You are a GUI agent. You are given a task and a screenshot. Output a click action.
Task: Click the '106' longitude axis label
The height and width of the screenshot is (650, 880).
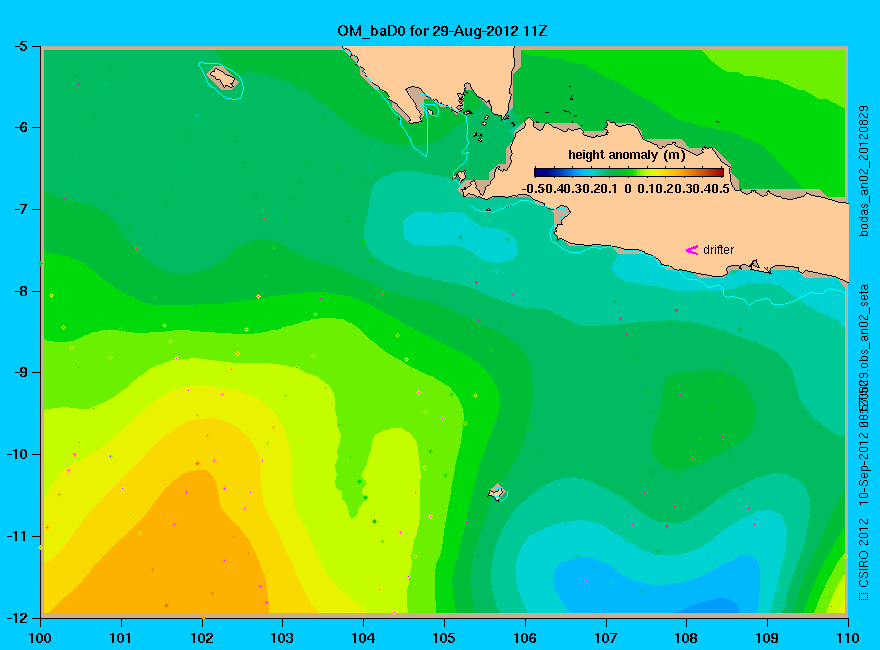(525, 638)
